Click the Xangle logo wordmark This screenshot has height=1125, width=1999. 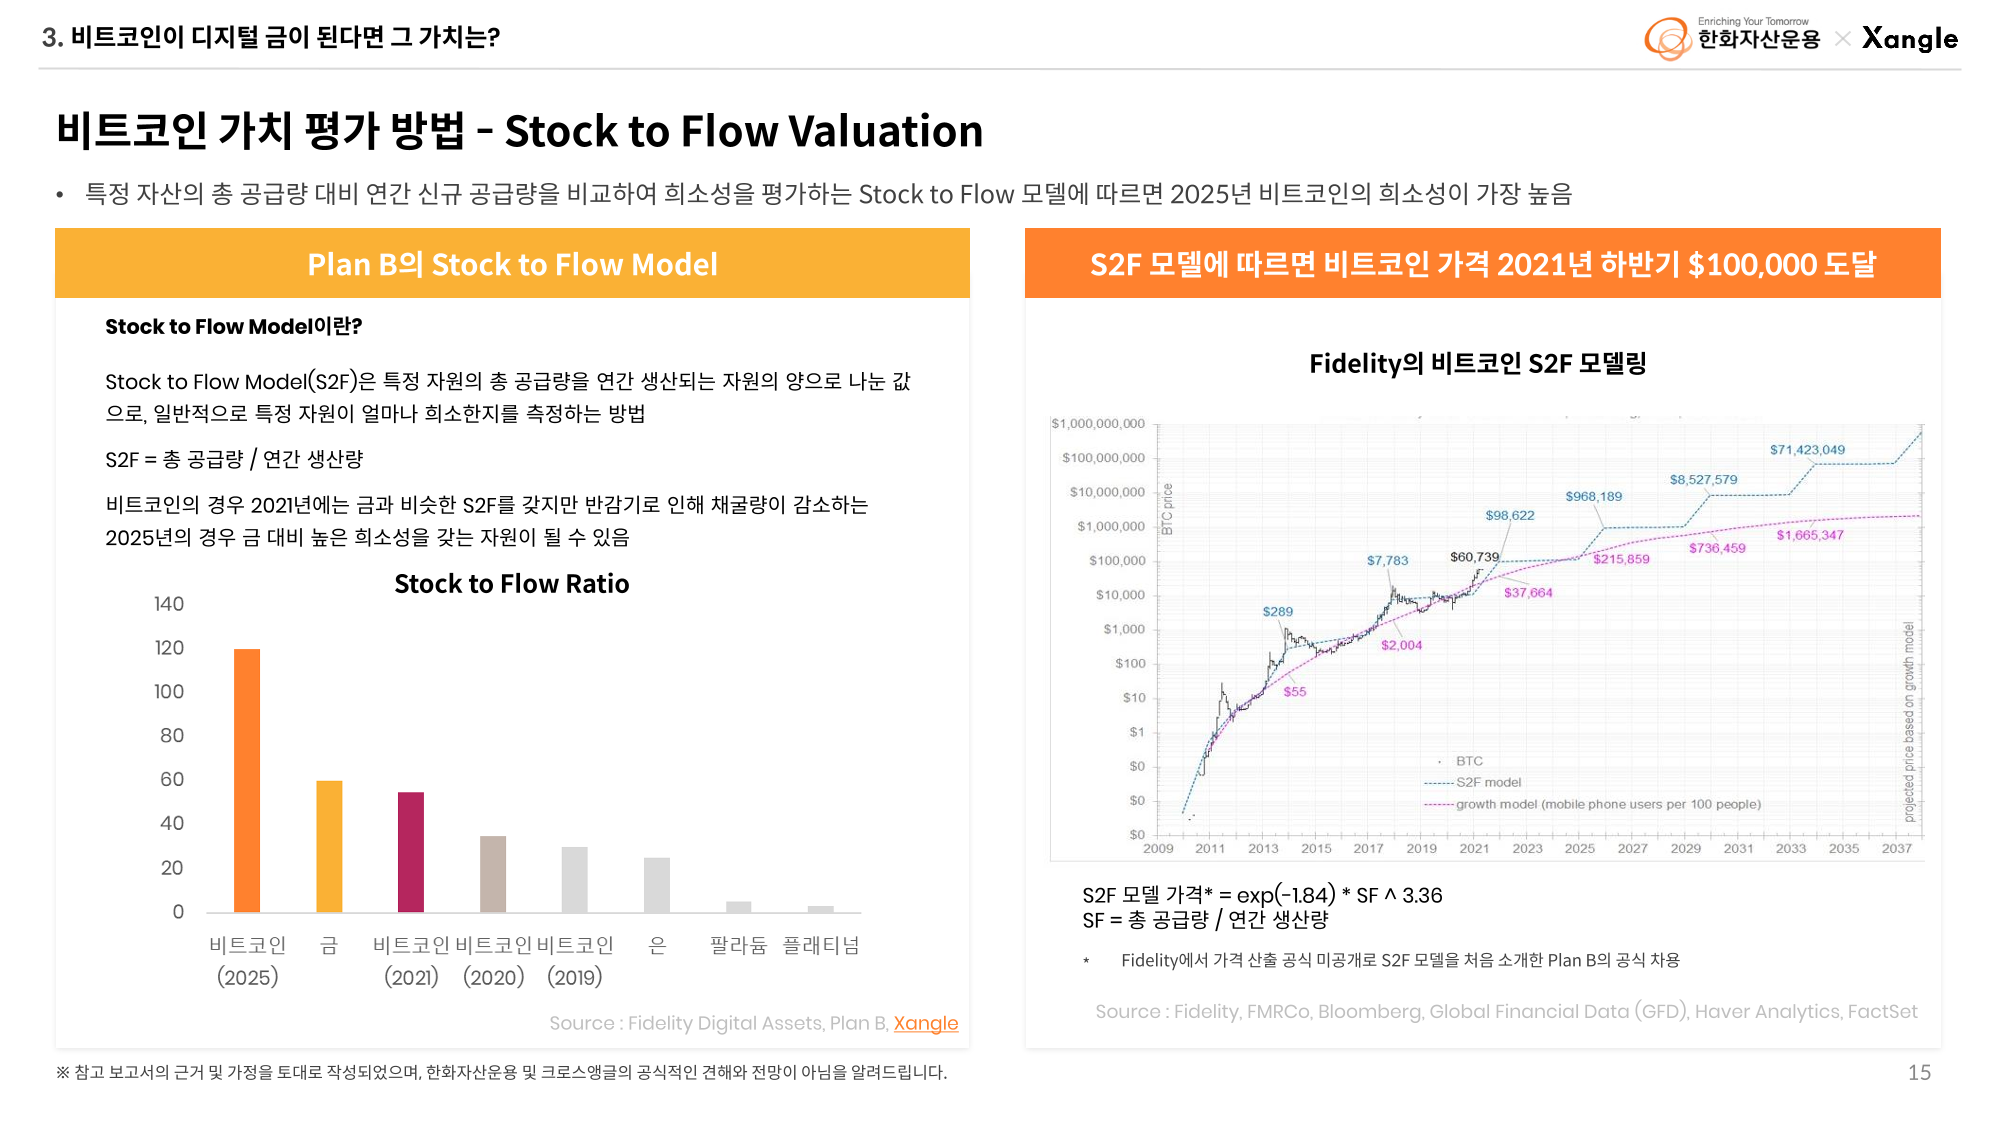click(x=1909, y=39)
